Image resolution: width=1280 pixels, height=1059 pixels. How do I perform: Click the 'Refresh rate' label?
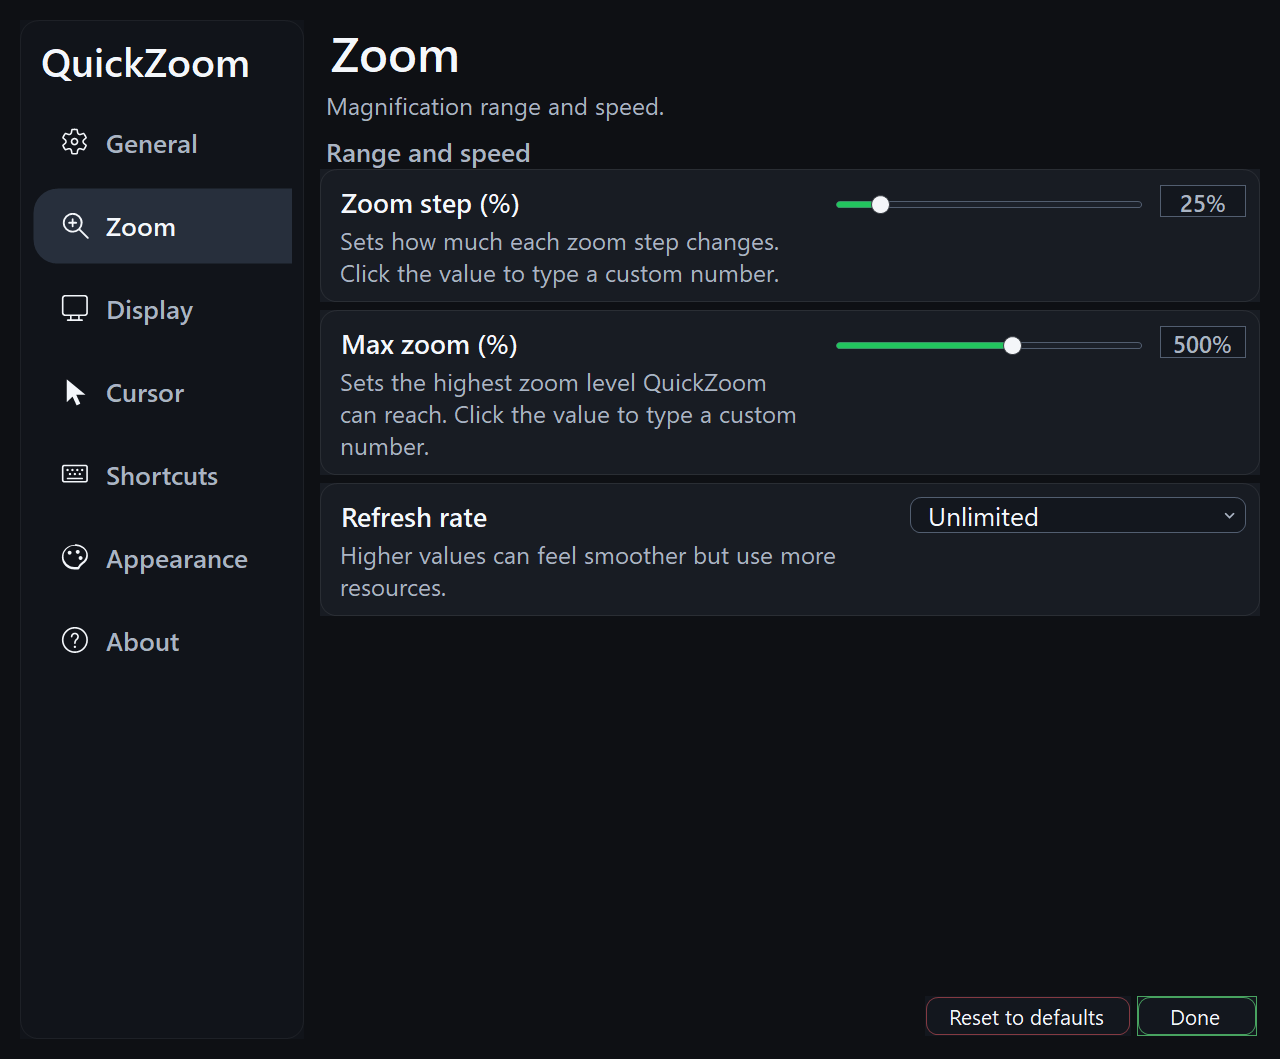point(414,518)
